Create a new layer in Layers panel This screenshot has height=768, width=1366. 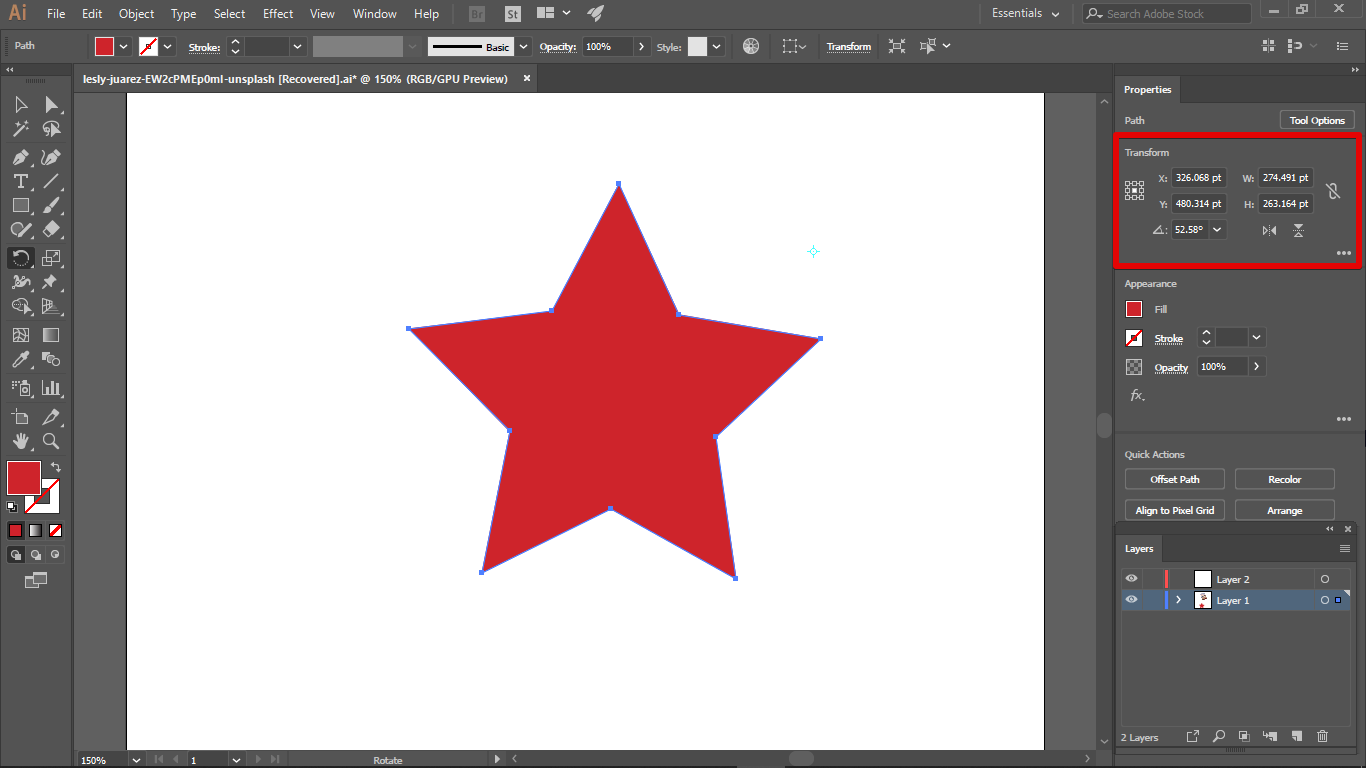(x=1296, y=737)
